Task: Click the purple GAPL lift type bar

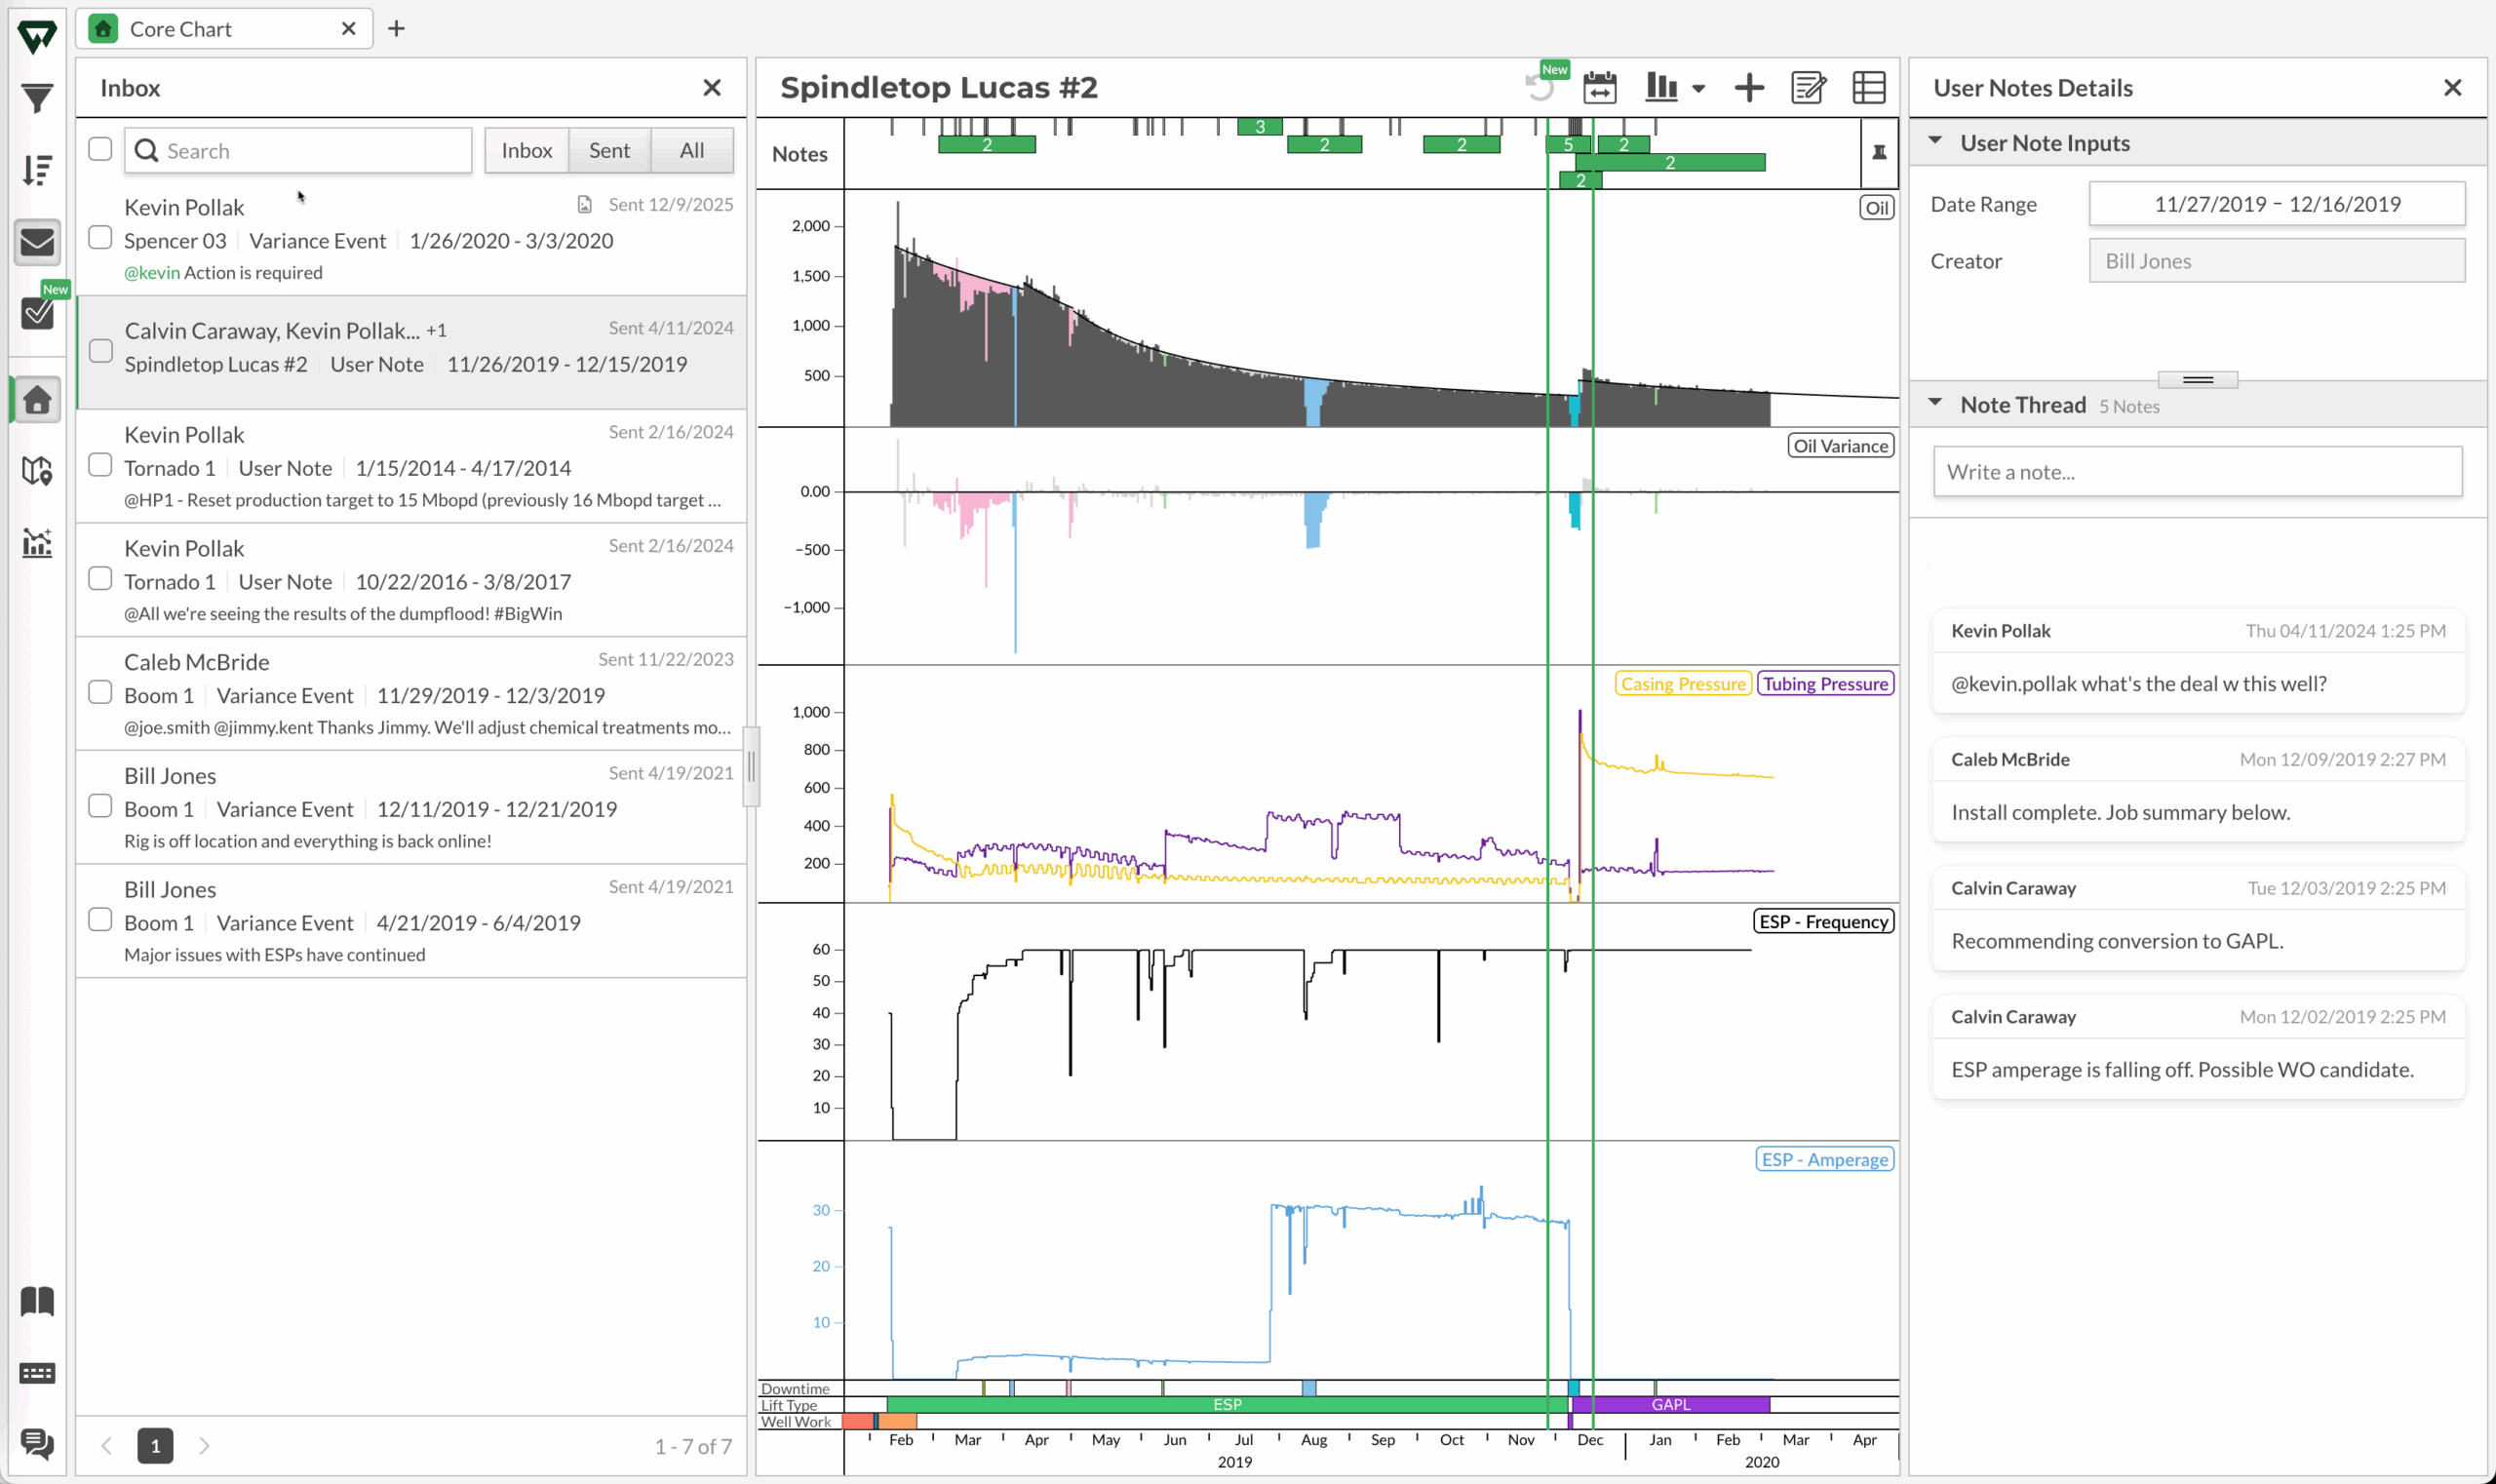Action: 1670,1404
